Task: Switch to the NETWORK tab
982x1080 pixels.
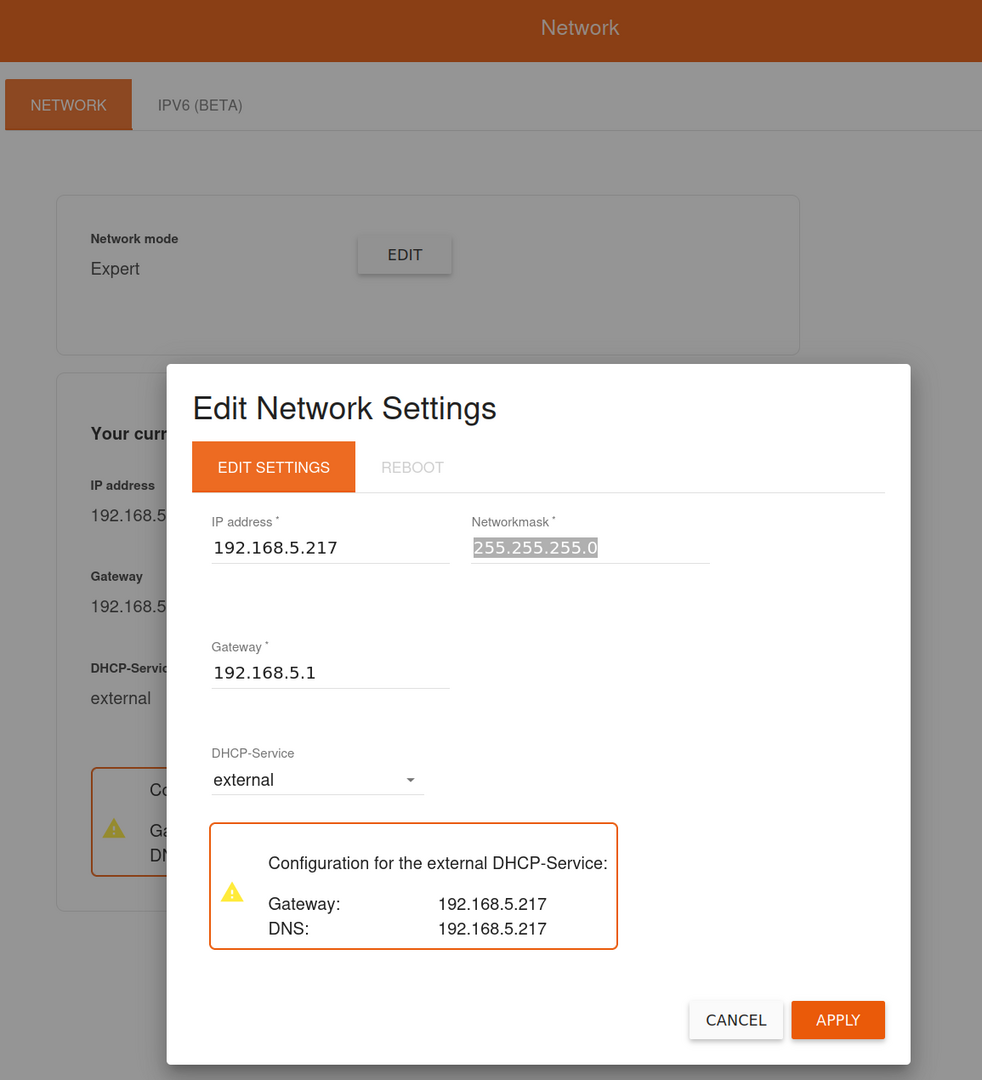Action: (x=68, y=105)
